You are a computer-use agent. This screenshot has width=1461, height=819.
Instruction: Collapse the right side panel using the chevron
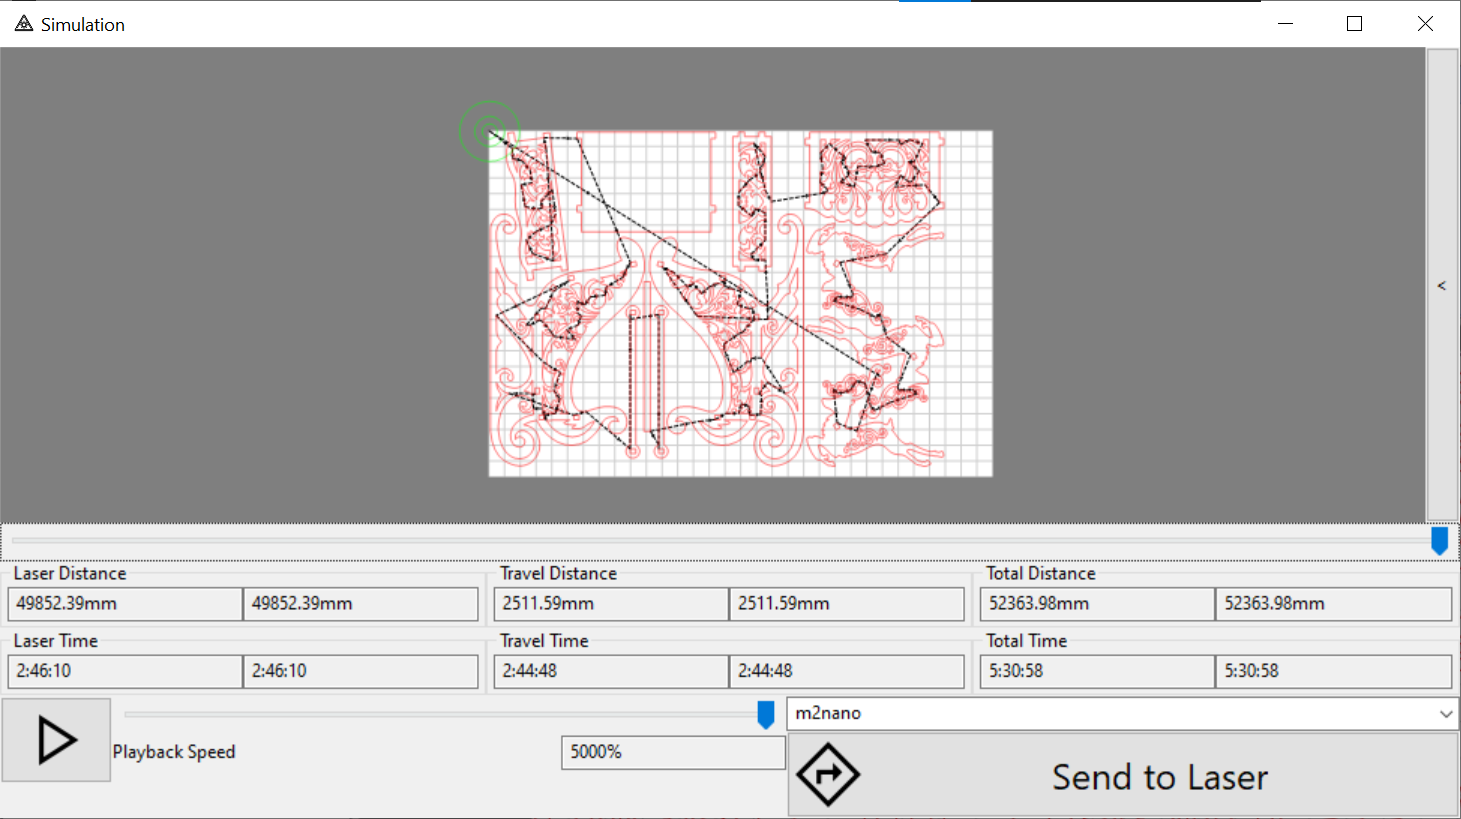1441,285
